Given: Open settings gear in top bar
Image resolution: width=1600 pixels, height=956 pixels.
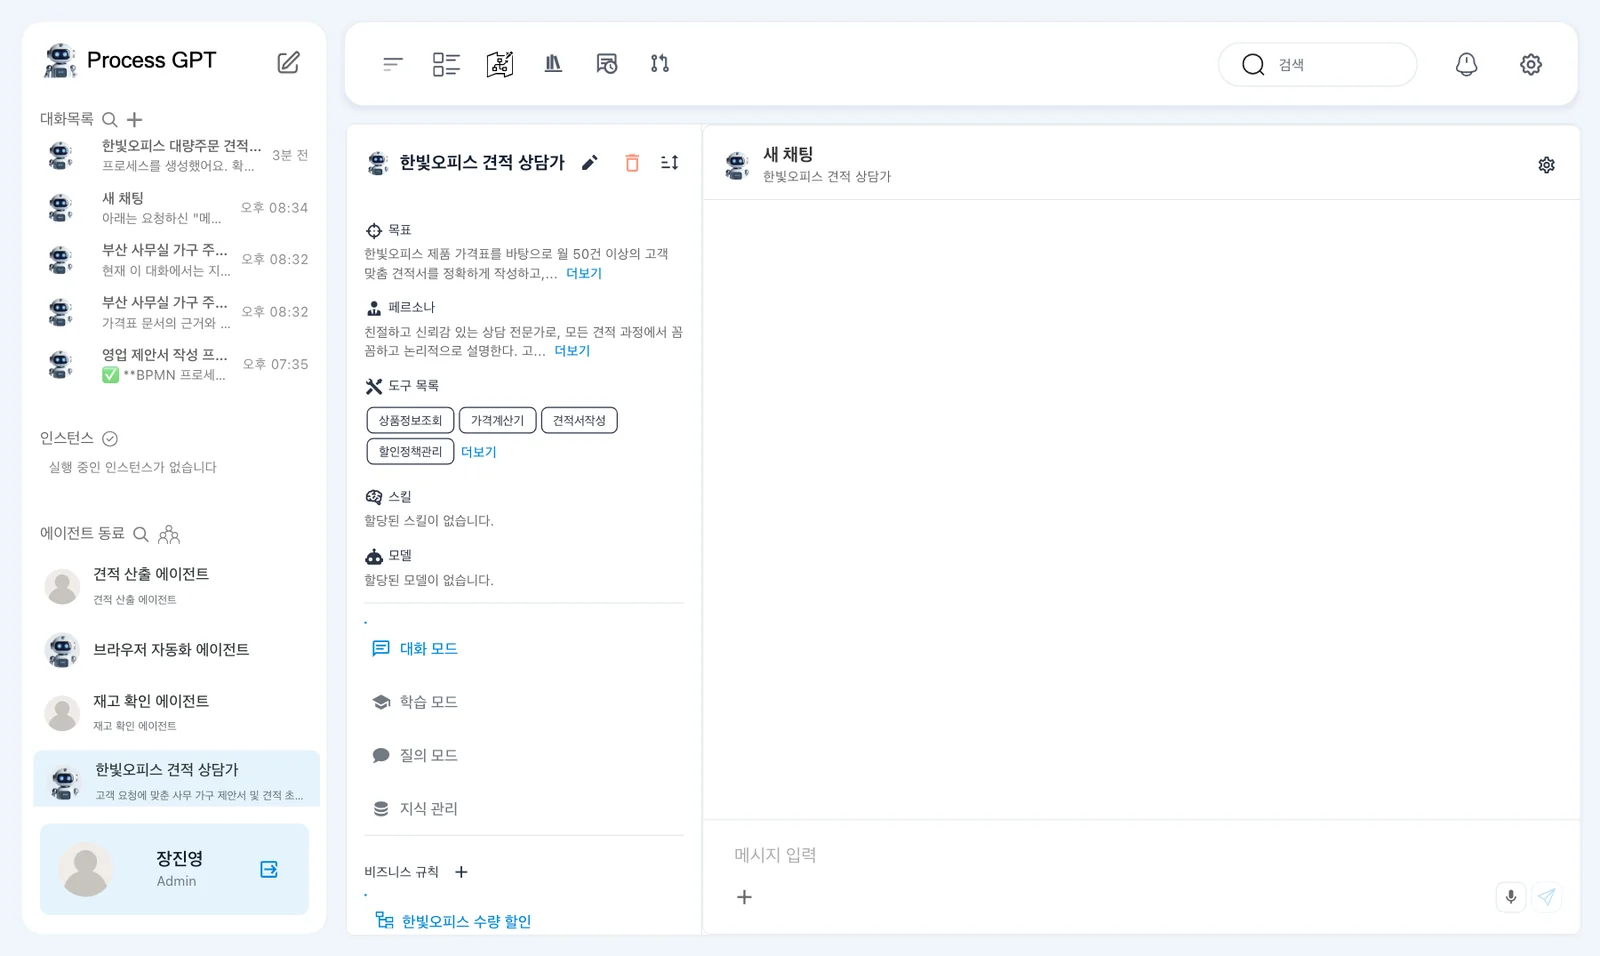Looking at the screenshot, I should tap(1531, 64).
